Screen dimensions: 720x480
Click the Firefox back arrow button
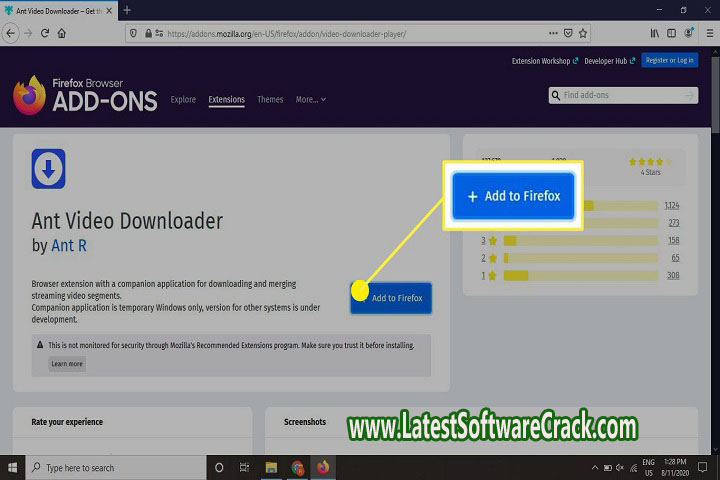[x=11, y=33]
